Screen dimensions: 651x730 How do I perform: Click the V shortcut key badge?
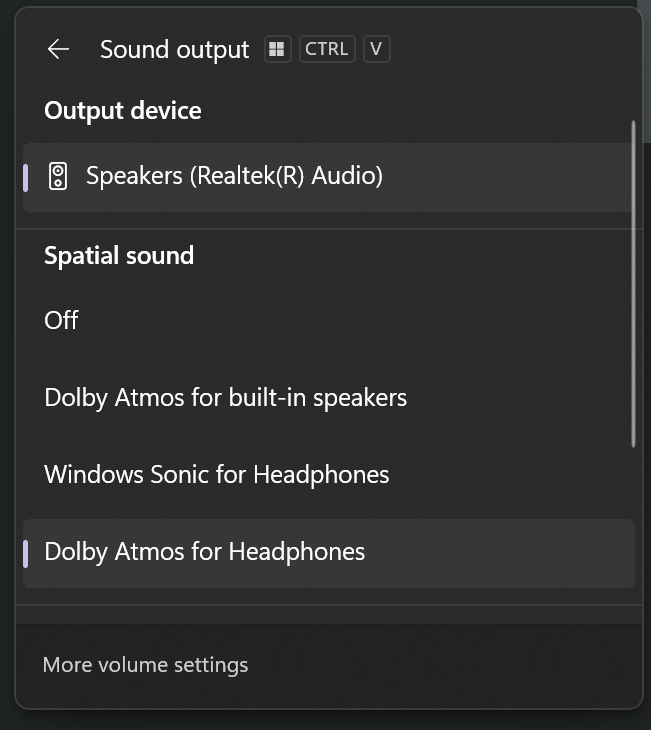coord(376,49)
